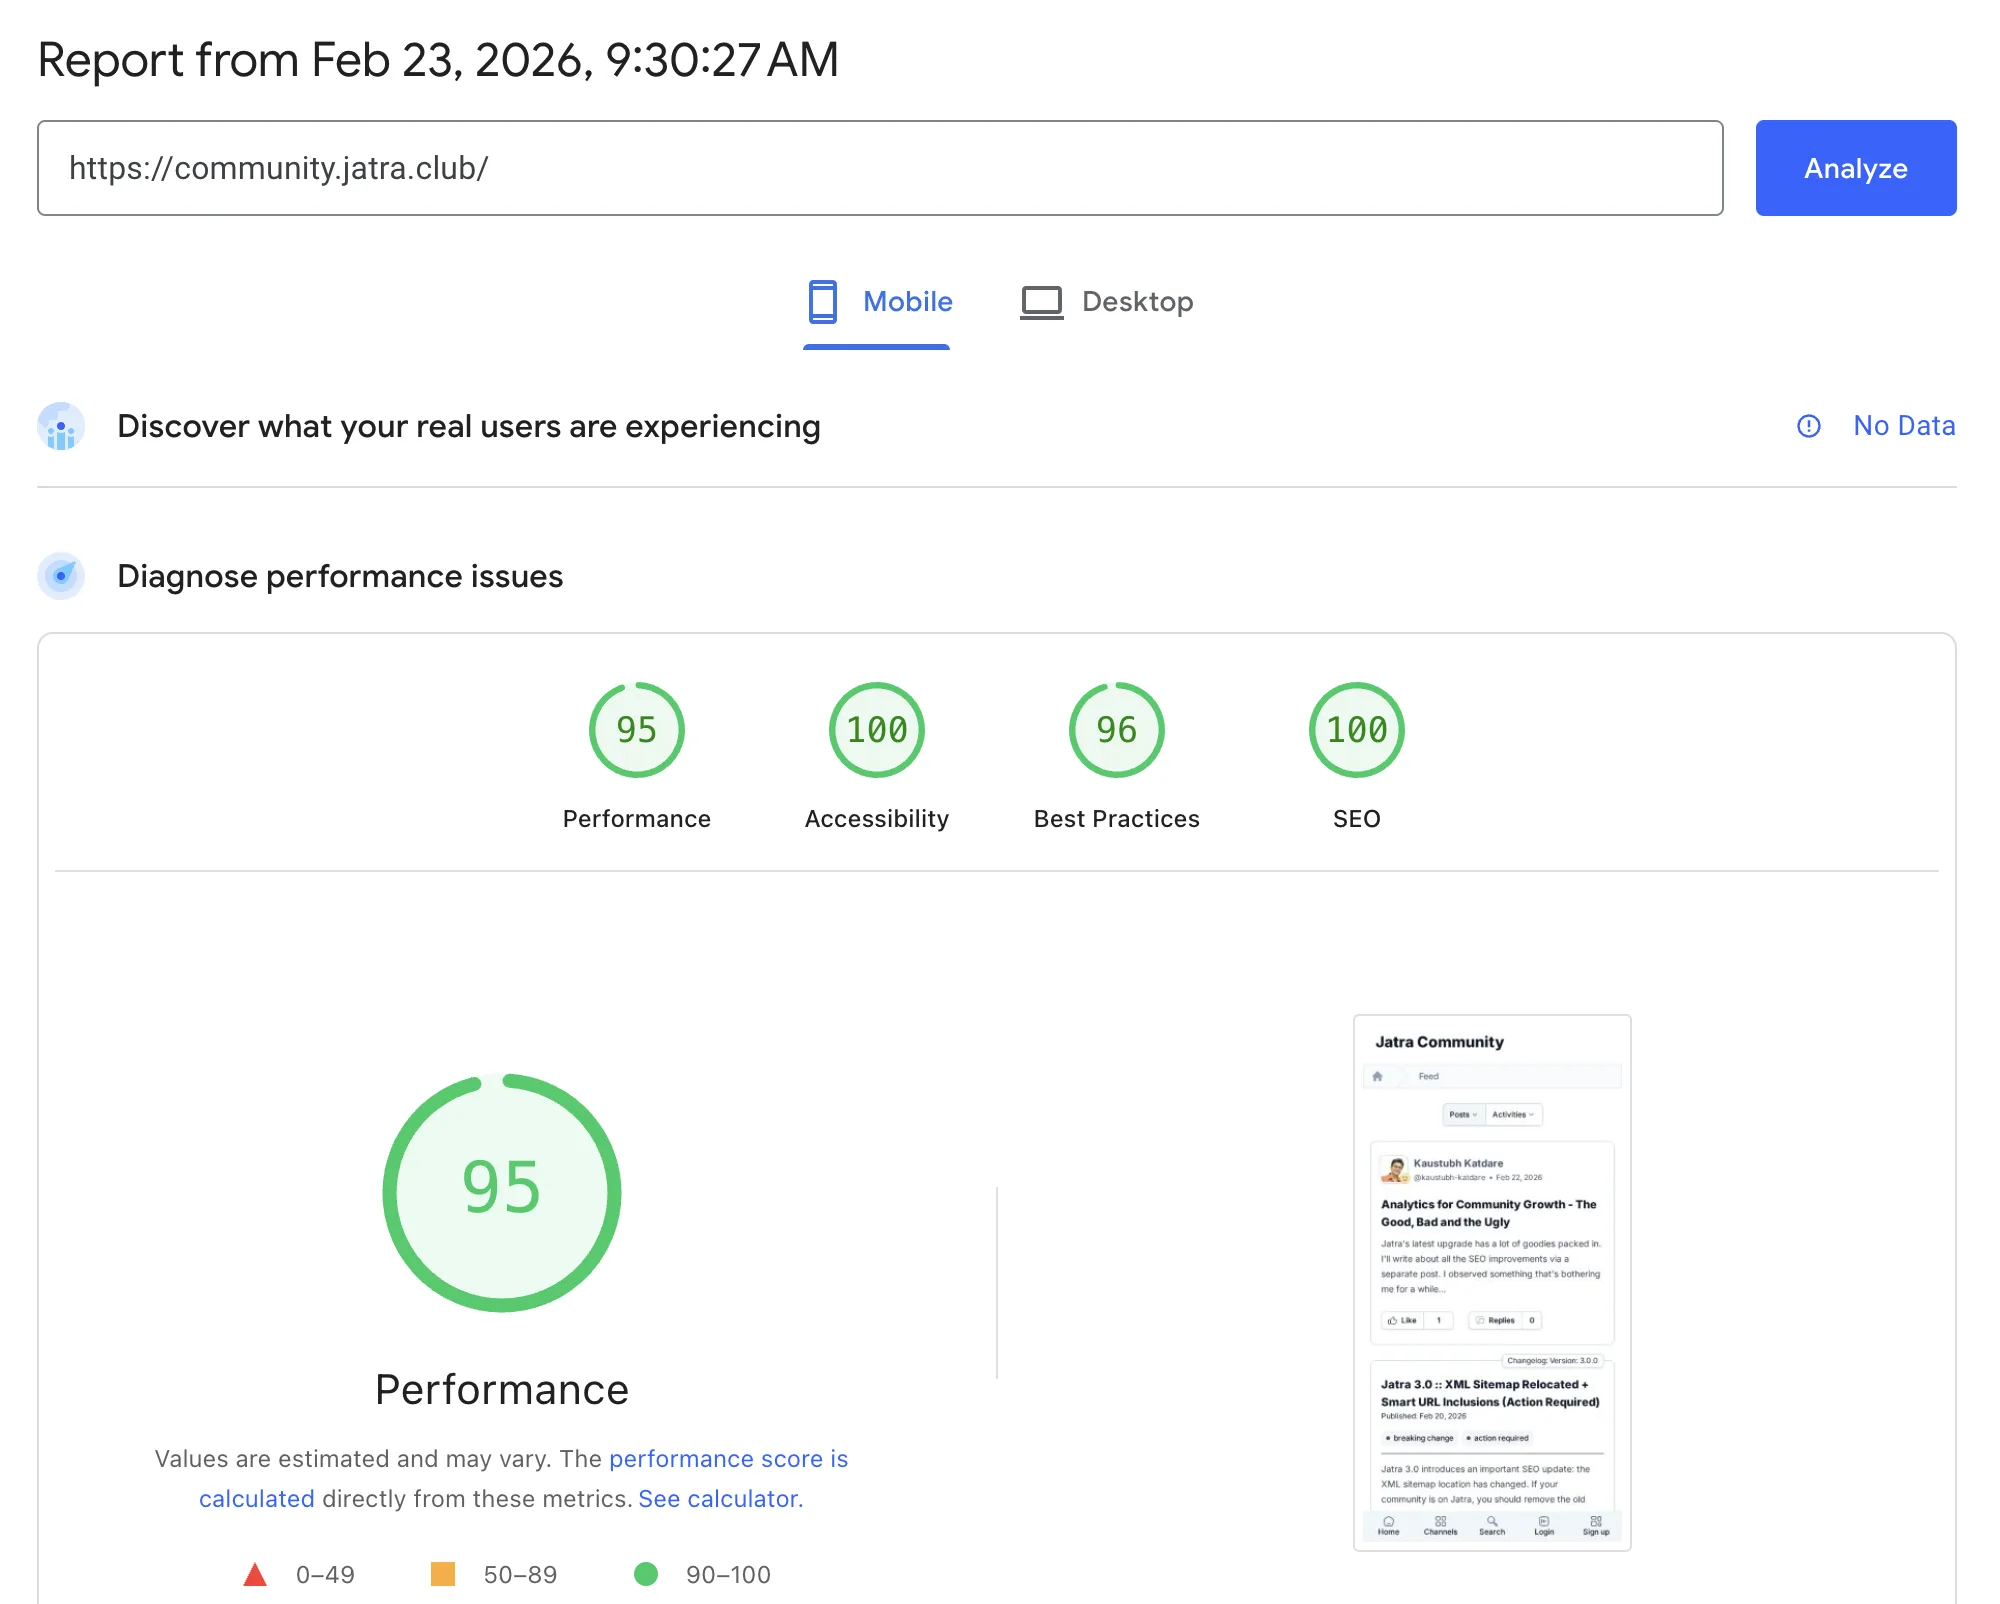Click the real users experience chart icon

pyautogui.click(x=61, y=426)
